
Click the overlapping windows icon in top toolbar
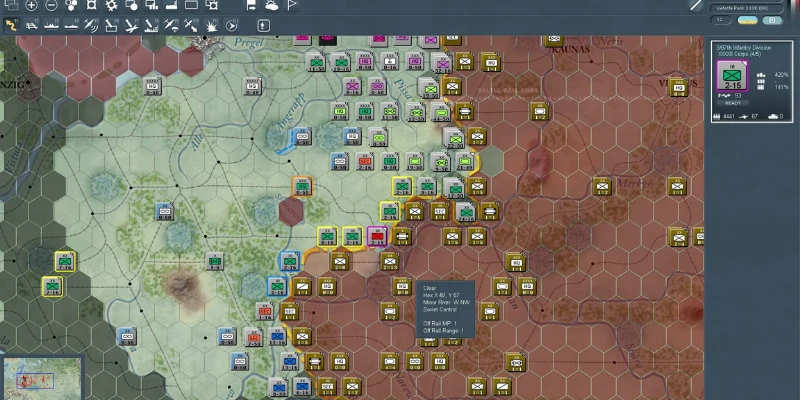click(11, 6)
